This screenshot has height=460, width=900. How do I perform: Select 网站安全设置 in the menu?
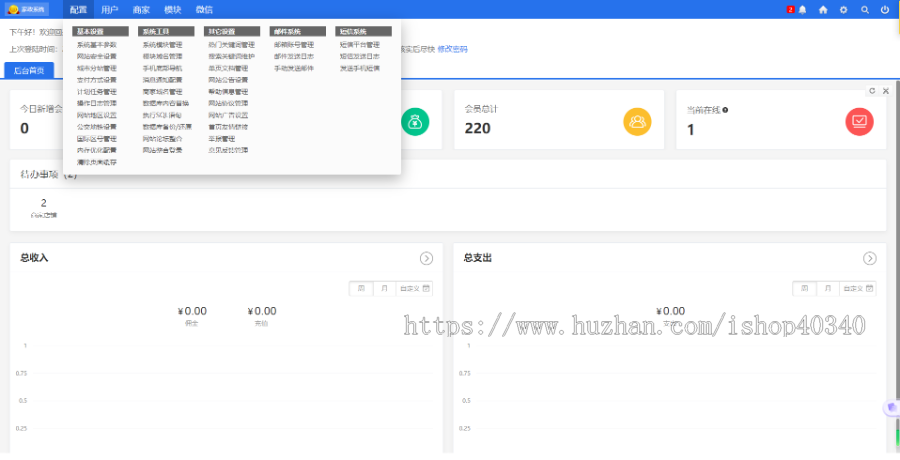click(x=97, y=56)
